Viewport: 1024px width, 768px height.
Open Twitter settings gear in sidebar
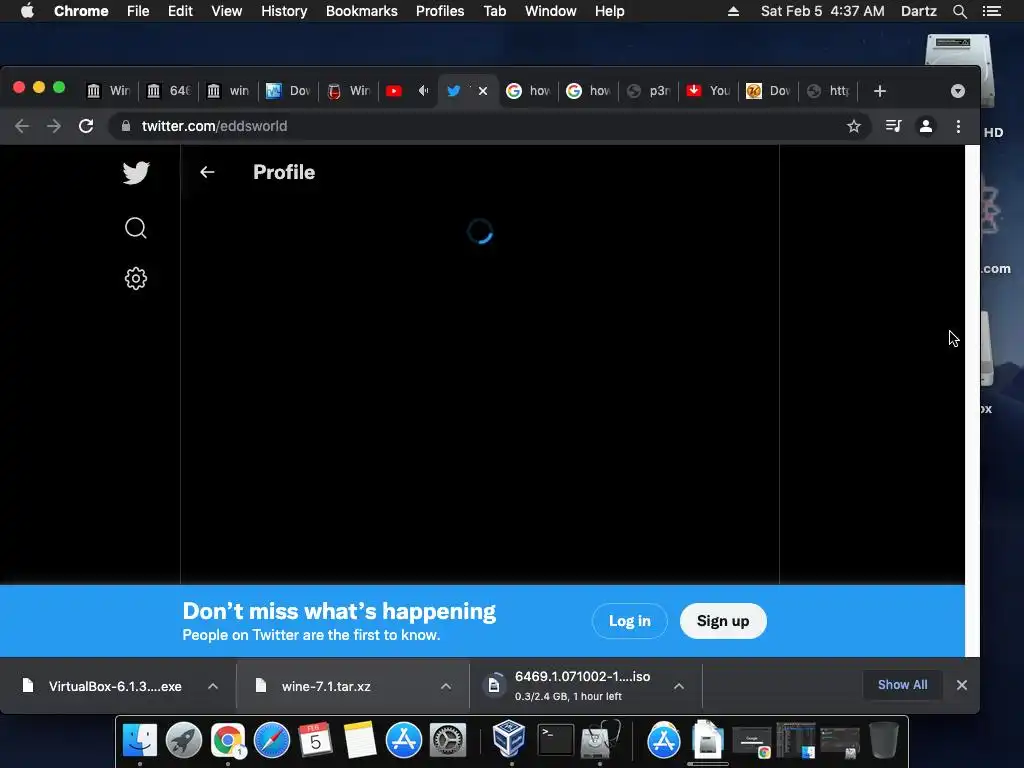pos(136,279)
